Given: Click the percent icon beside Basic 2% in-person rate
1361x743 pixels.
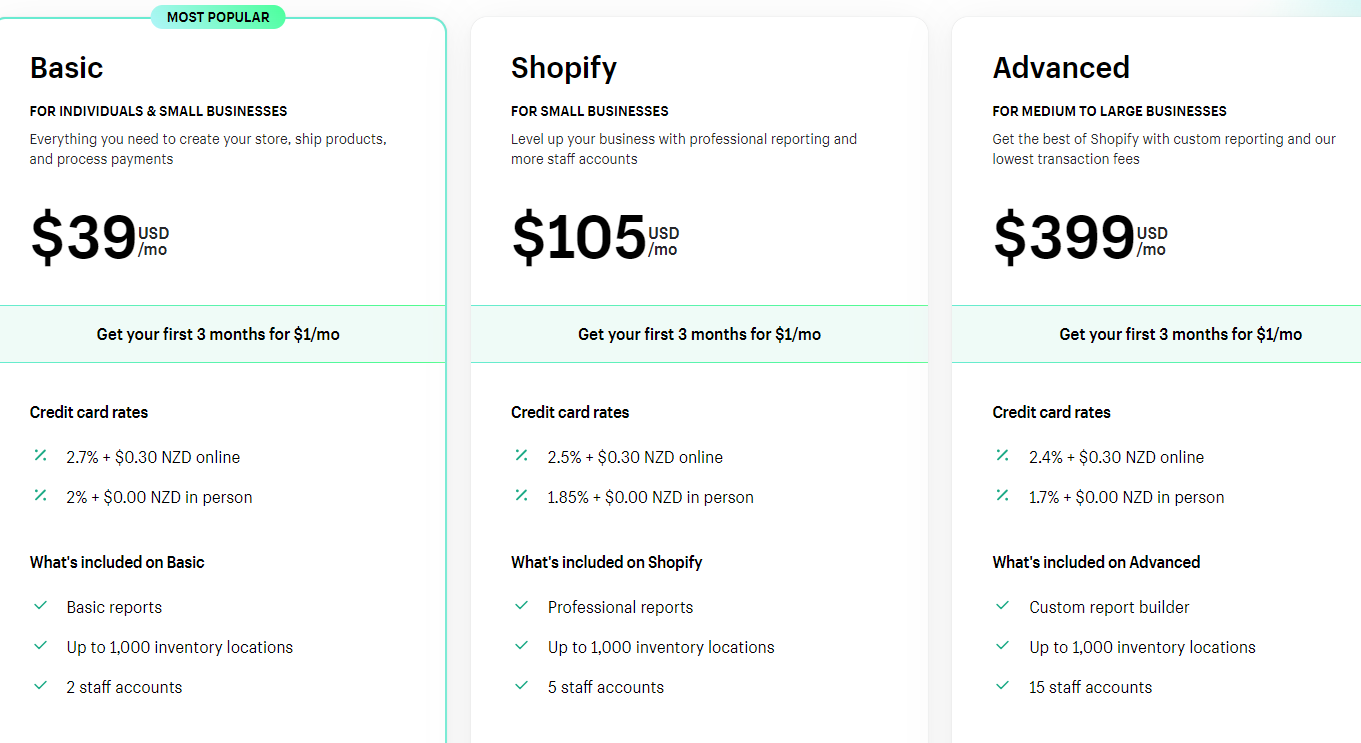Looking at the screenshot, I should [40, 496].
